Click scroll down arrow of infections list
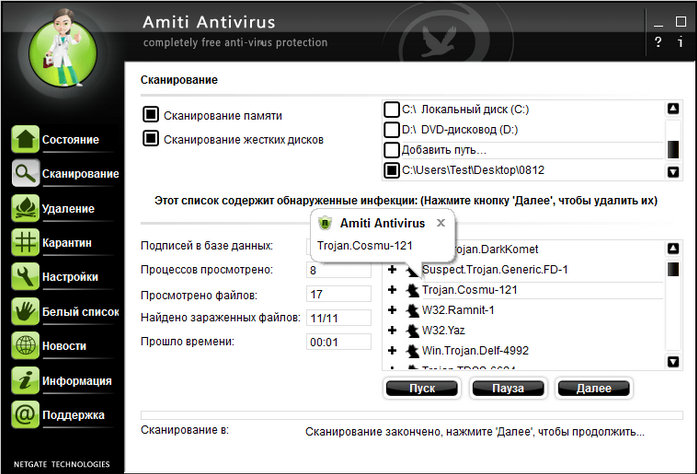This screenshot has width=697, height=474. click(673, 362)
